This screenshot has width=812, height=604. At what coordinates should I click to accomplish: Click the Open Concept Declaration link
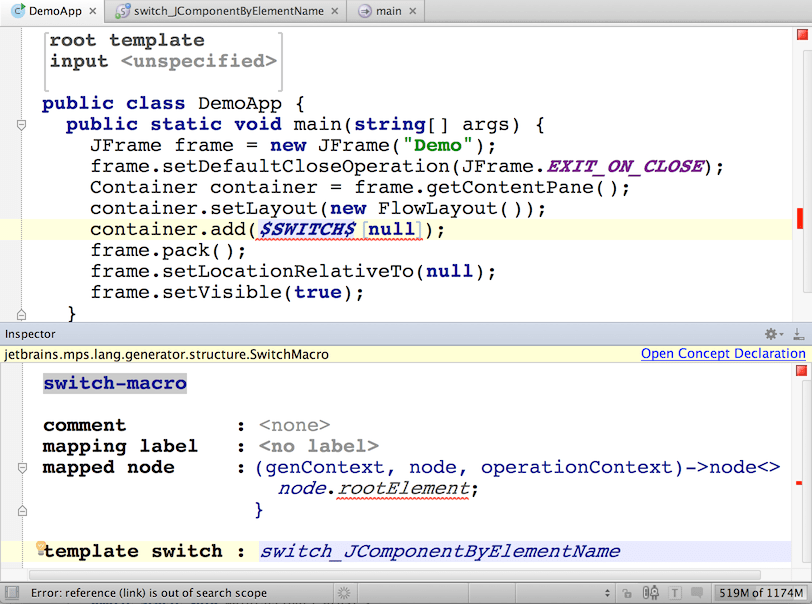pos(722,354)
